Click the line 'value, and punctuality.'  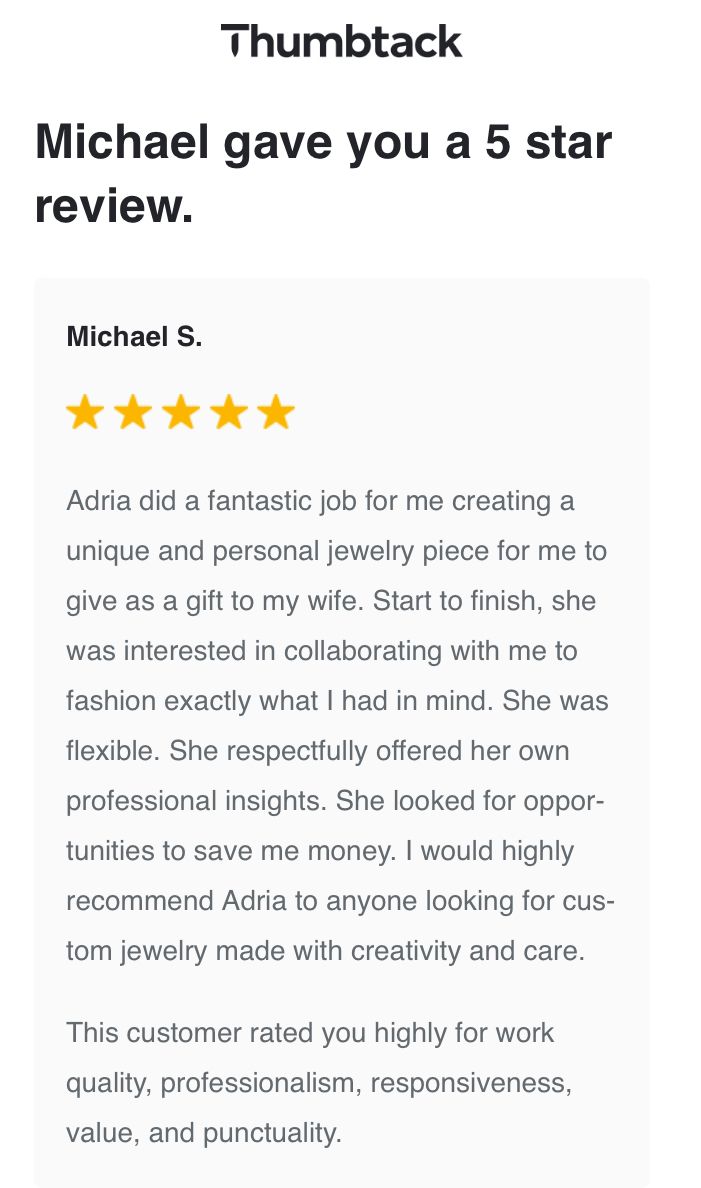coord(204,1133)
